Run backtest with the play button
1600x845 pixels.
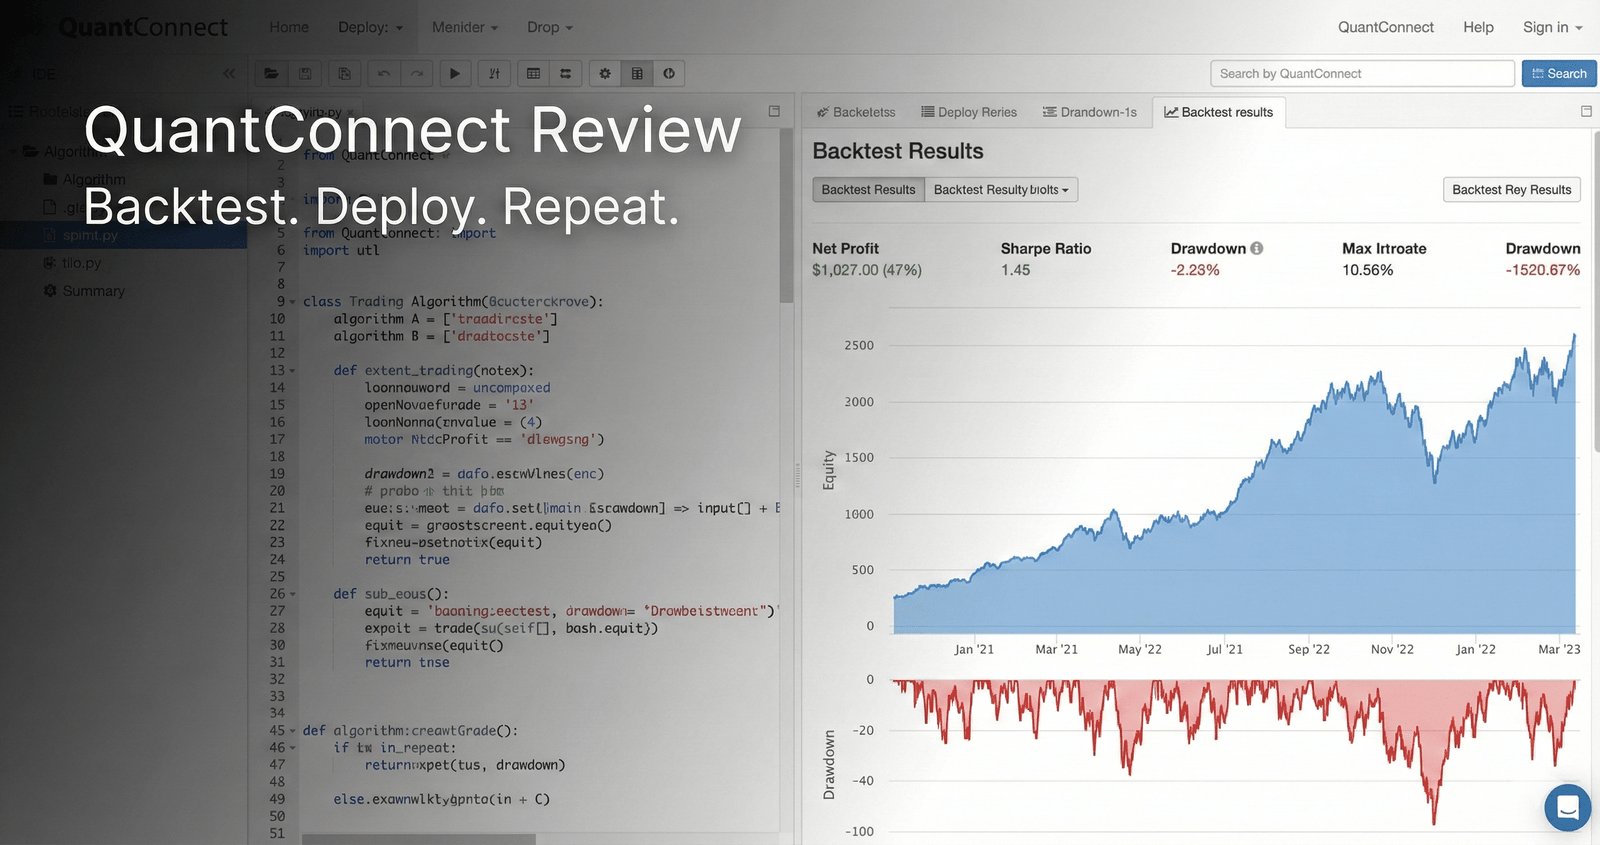click(455, 73)
